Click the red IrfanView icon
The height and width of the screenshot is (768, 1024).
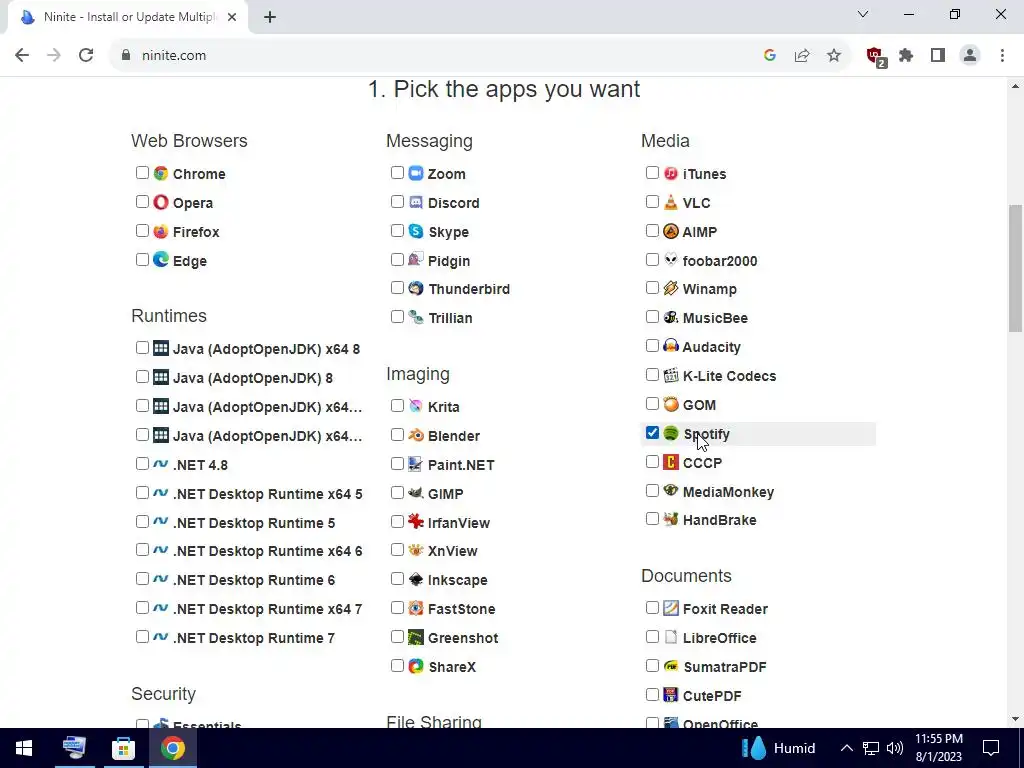[416, 522]
